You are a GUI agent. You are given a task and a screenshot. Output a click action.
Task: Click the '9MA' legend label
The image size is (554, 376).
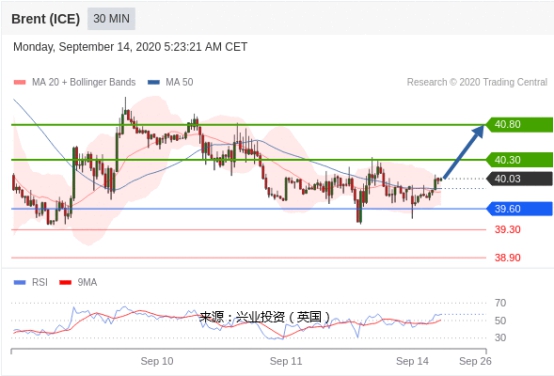click(87, 282)
